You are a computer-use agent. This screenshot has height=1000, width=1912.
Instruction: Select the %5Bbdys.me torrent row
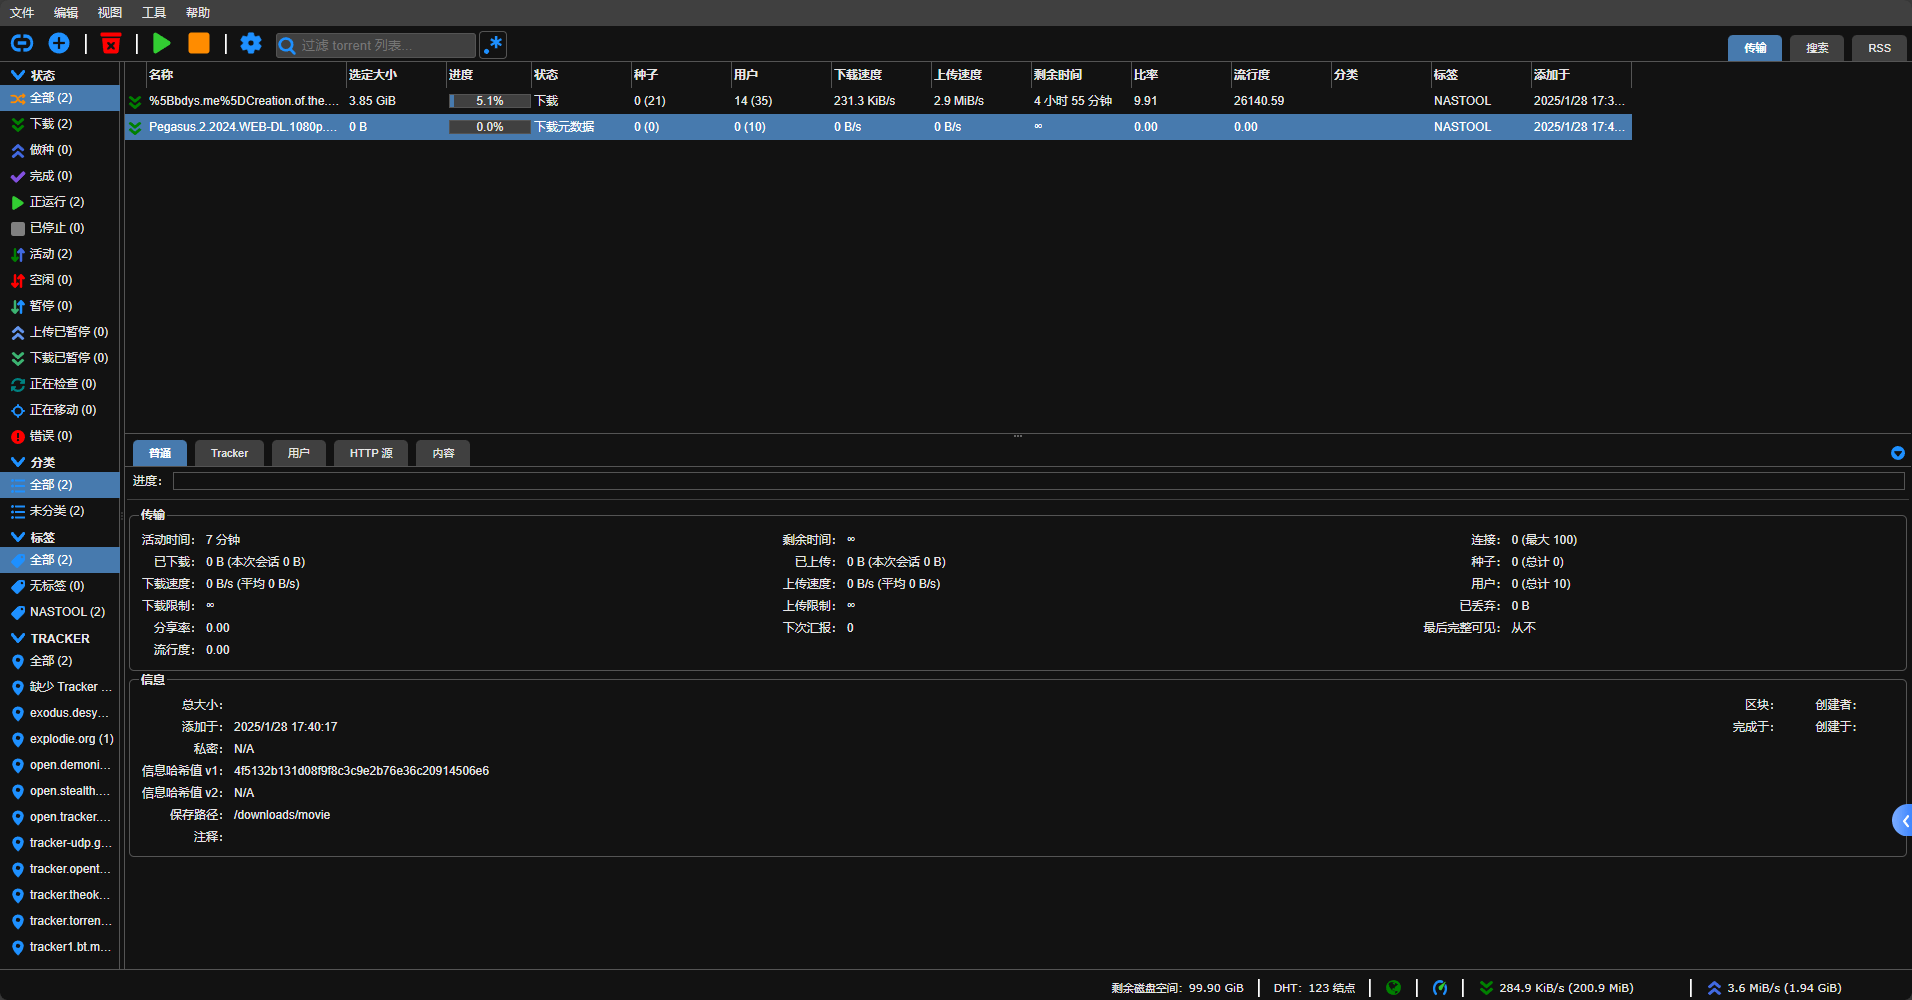[878, 101]
